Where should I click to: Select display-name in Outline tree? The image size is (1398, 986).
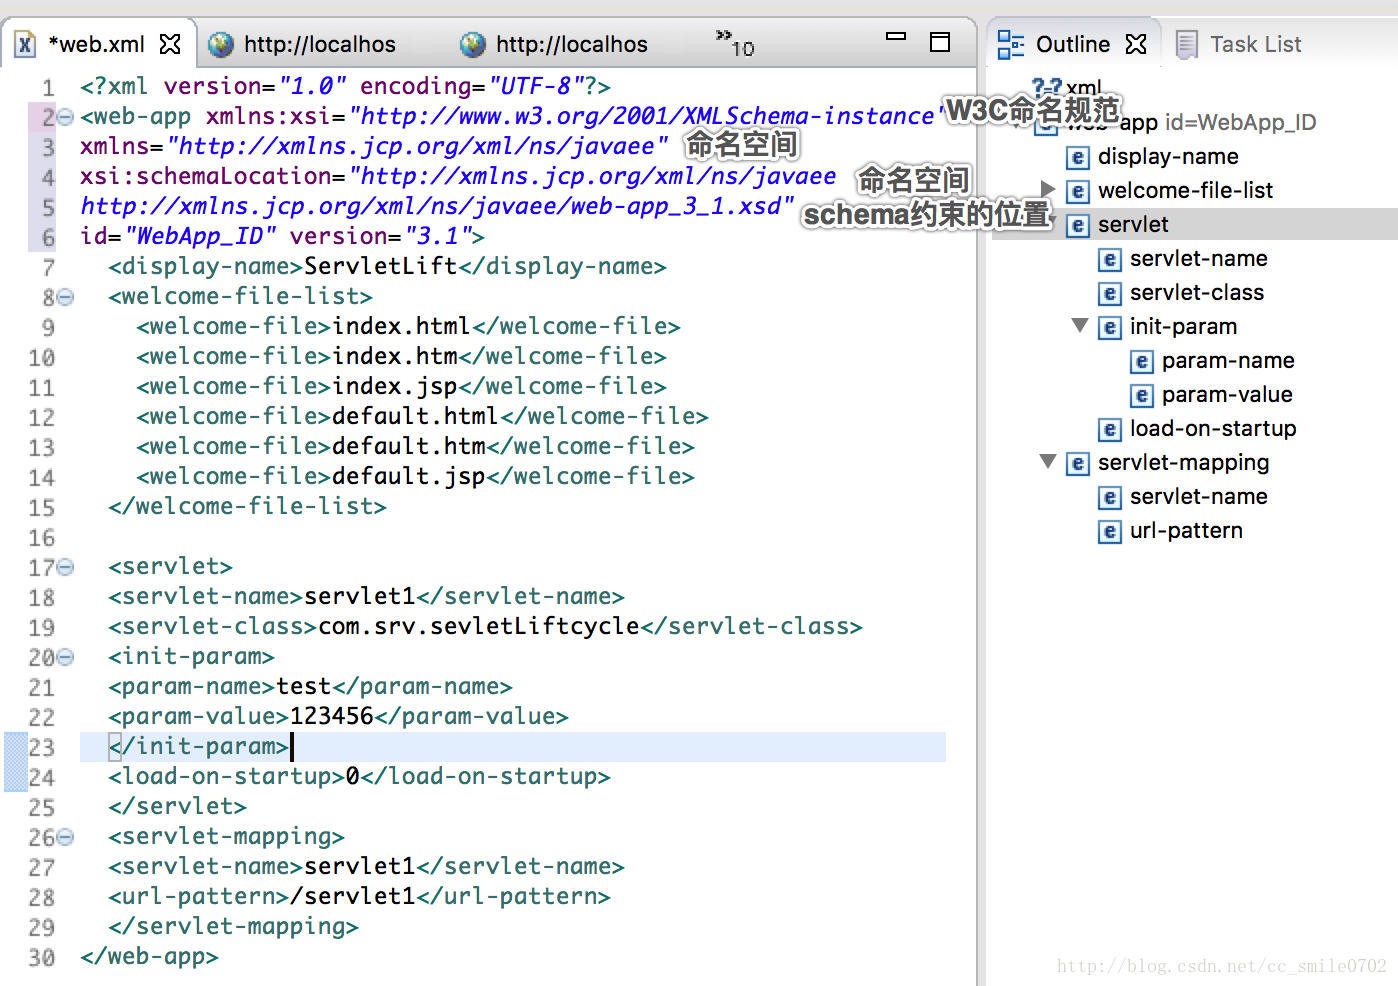click(x=1168, y=156)
